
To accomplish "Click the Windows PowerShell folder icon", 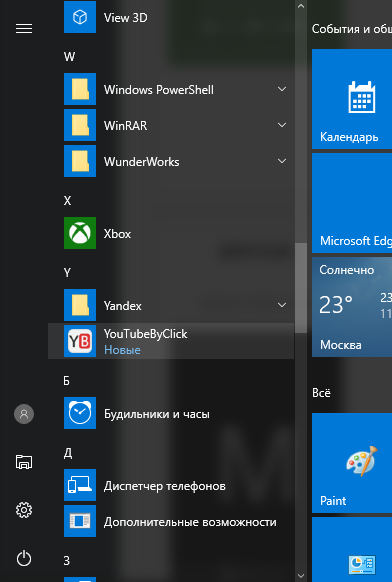I will 80,89.
